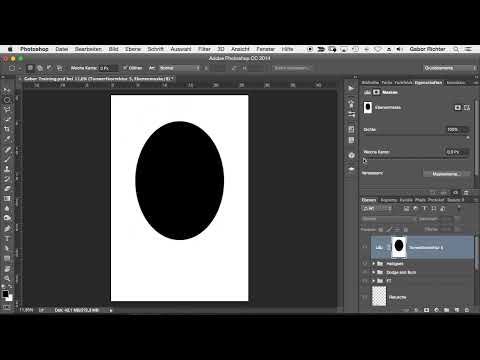
Task: Open the Art style dropdown
Action: [179, 68]
